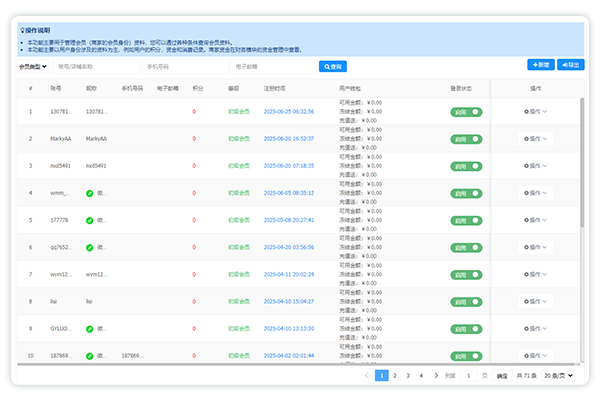Expand the 20条/页 page size selector

pos(558,376)
